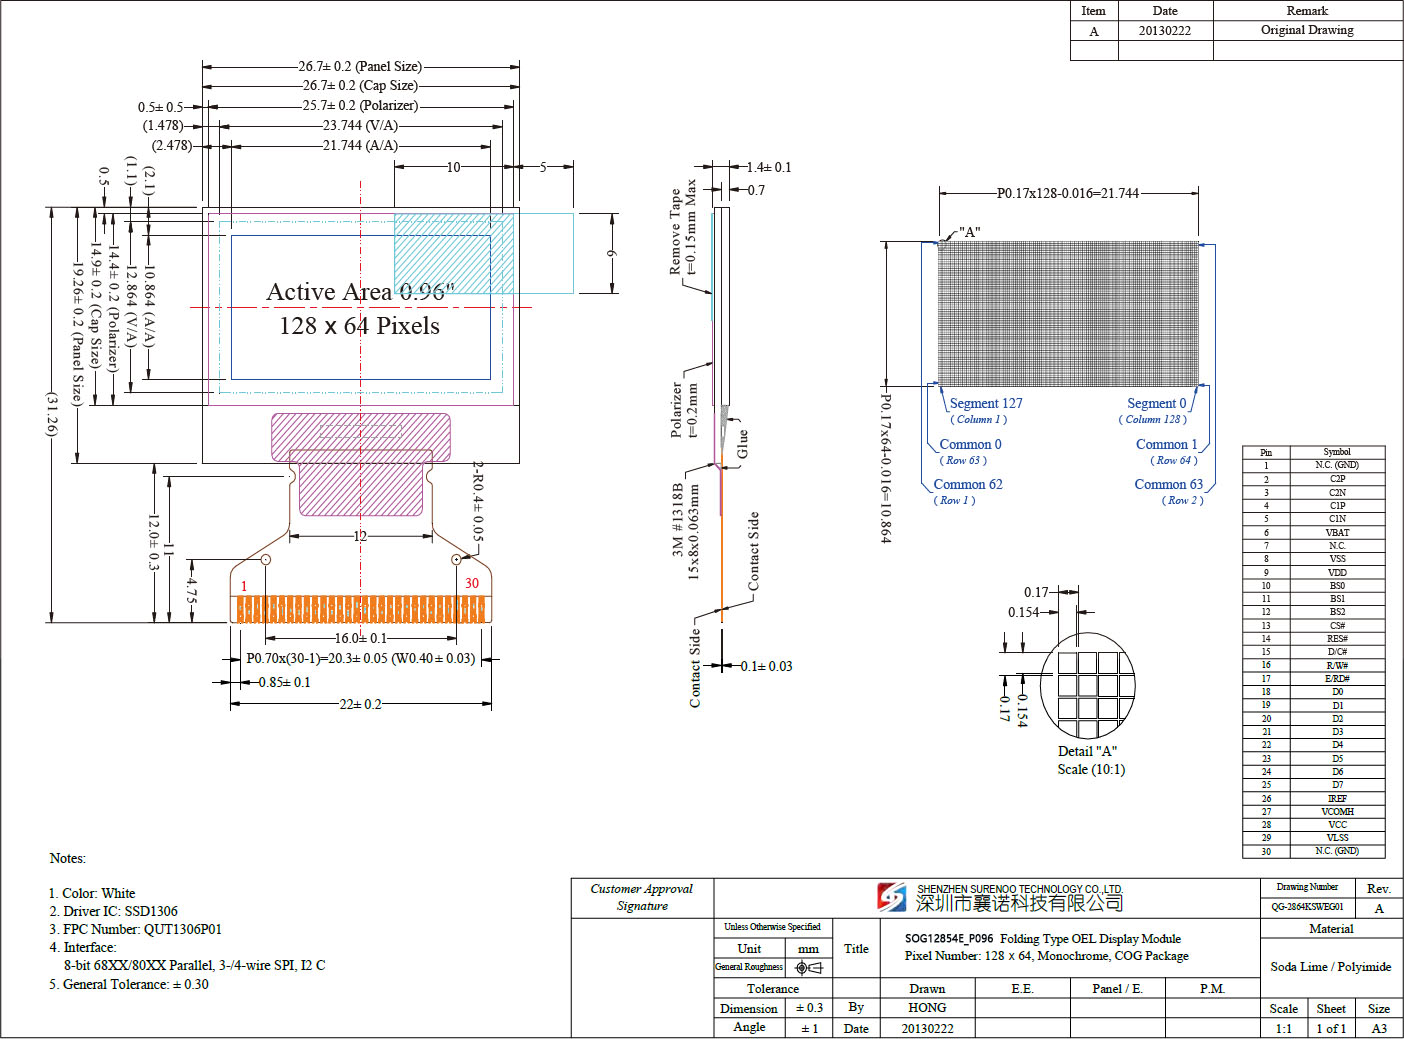Select the purple hatched driver IC area
Screen dimensions: 1404x1039
pos(360,463)
